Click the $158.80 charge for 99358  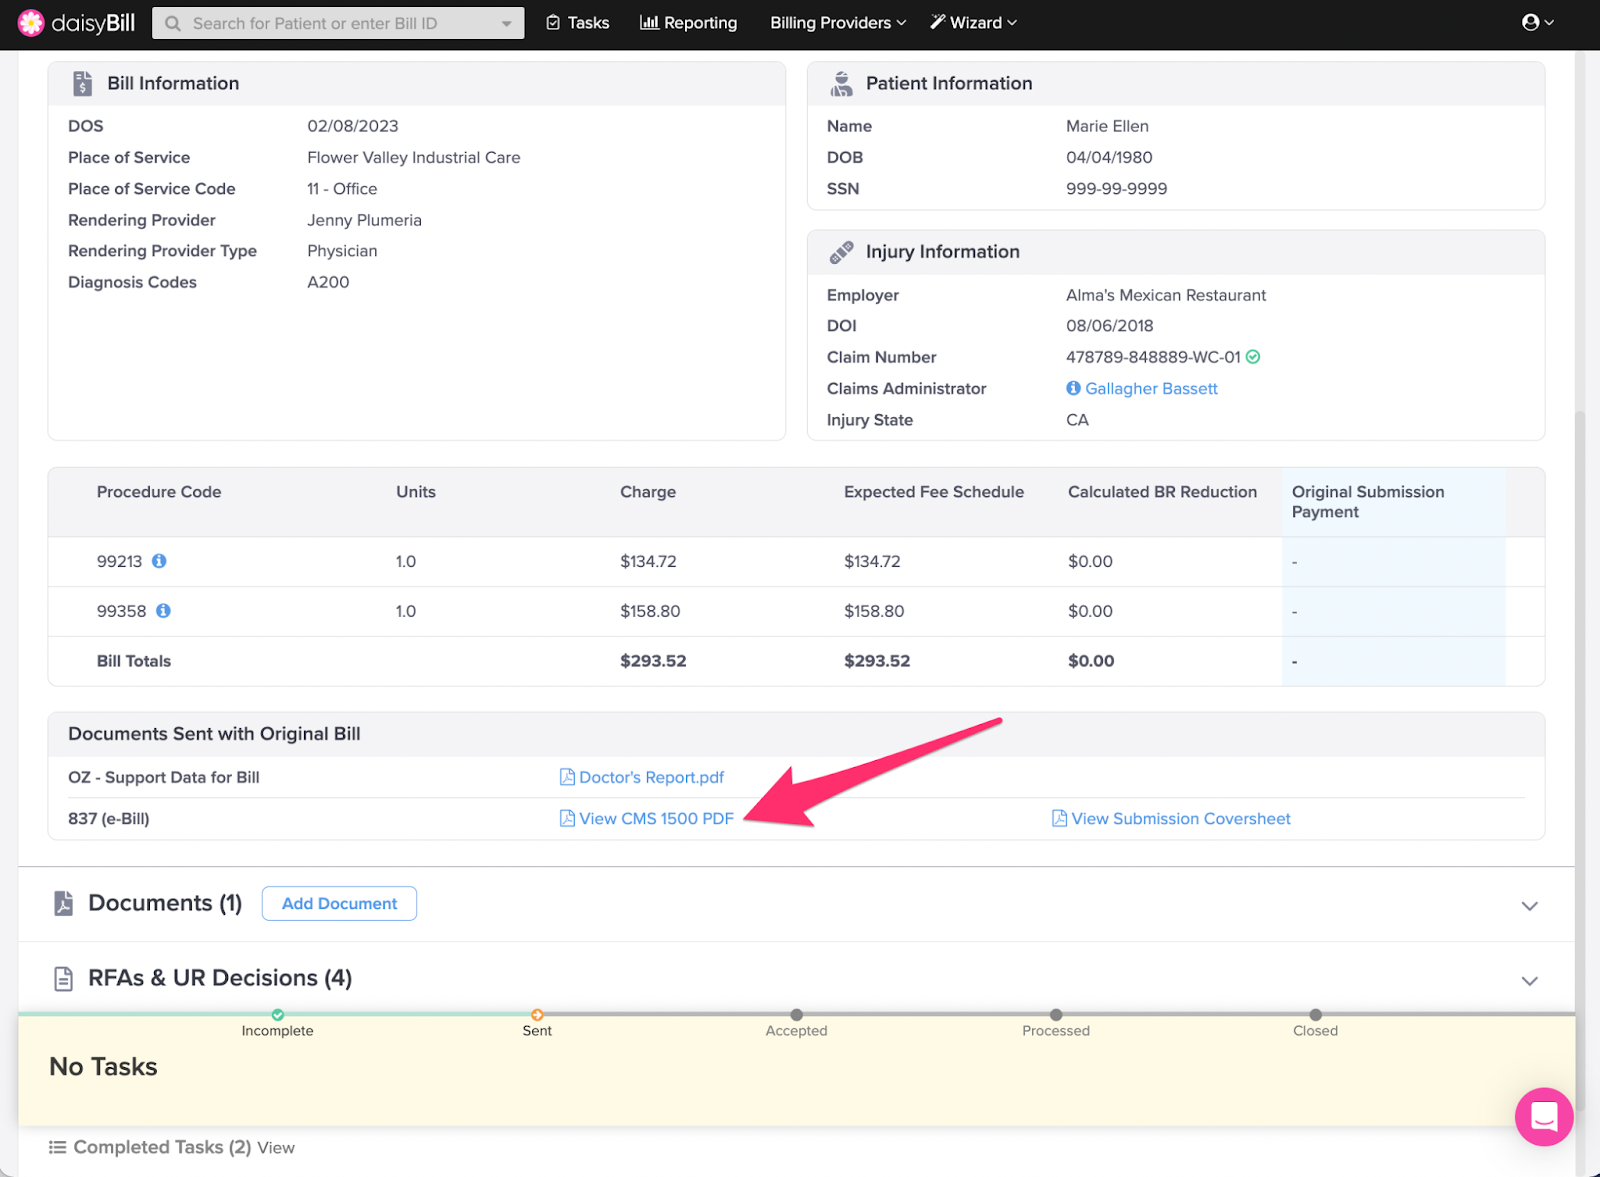pos(650,611)
